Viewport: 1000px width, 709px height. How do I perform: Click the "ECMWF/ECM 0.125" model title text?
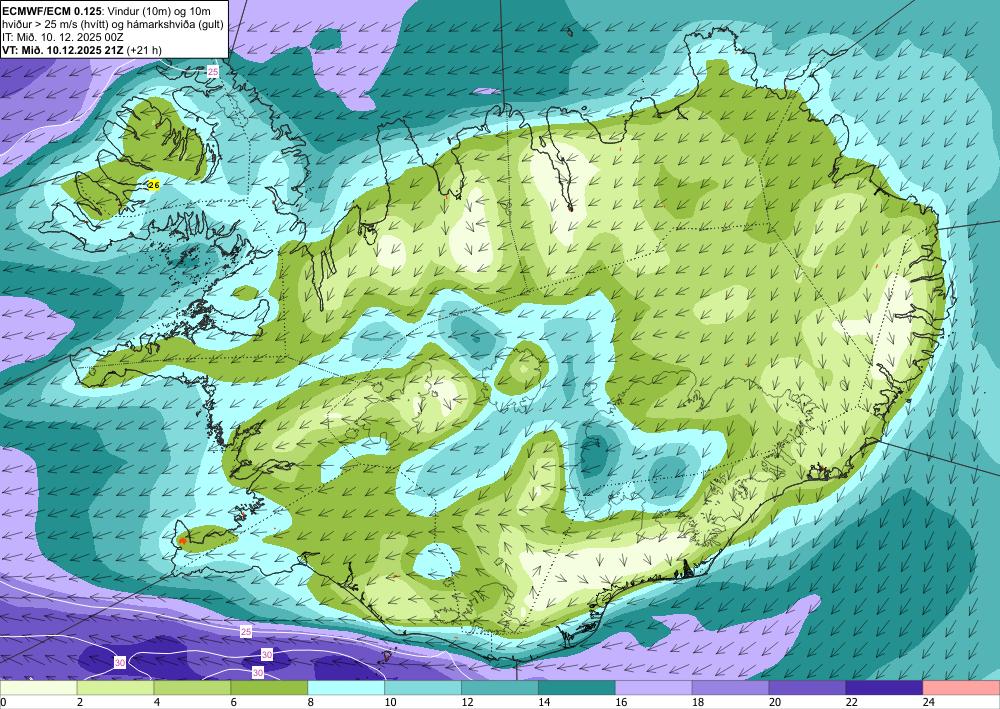50,11
